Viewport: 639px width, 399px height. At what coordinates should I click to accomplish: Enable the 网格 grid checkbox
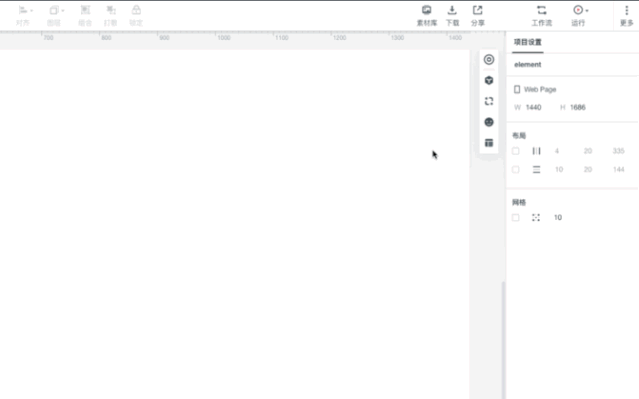click(516, 217)
